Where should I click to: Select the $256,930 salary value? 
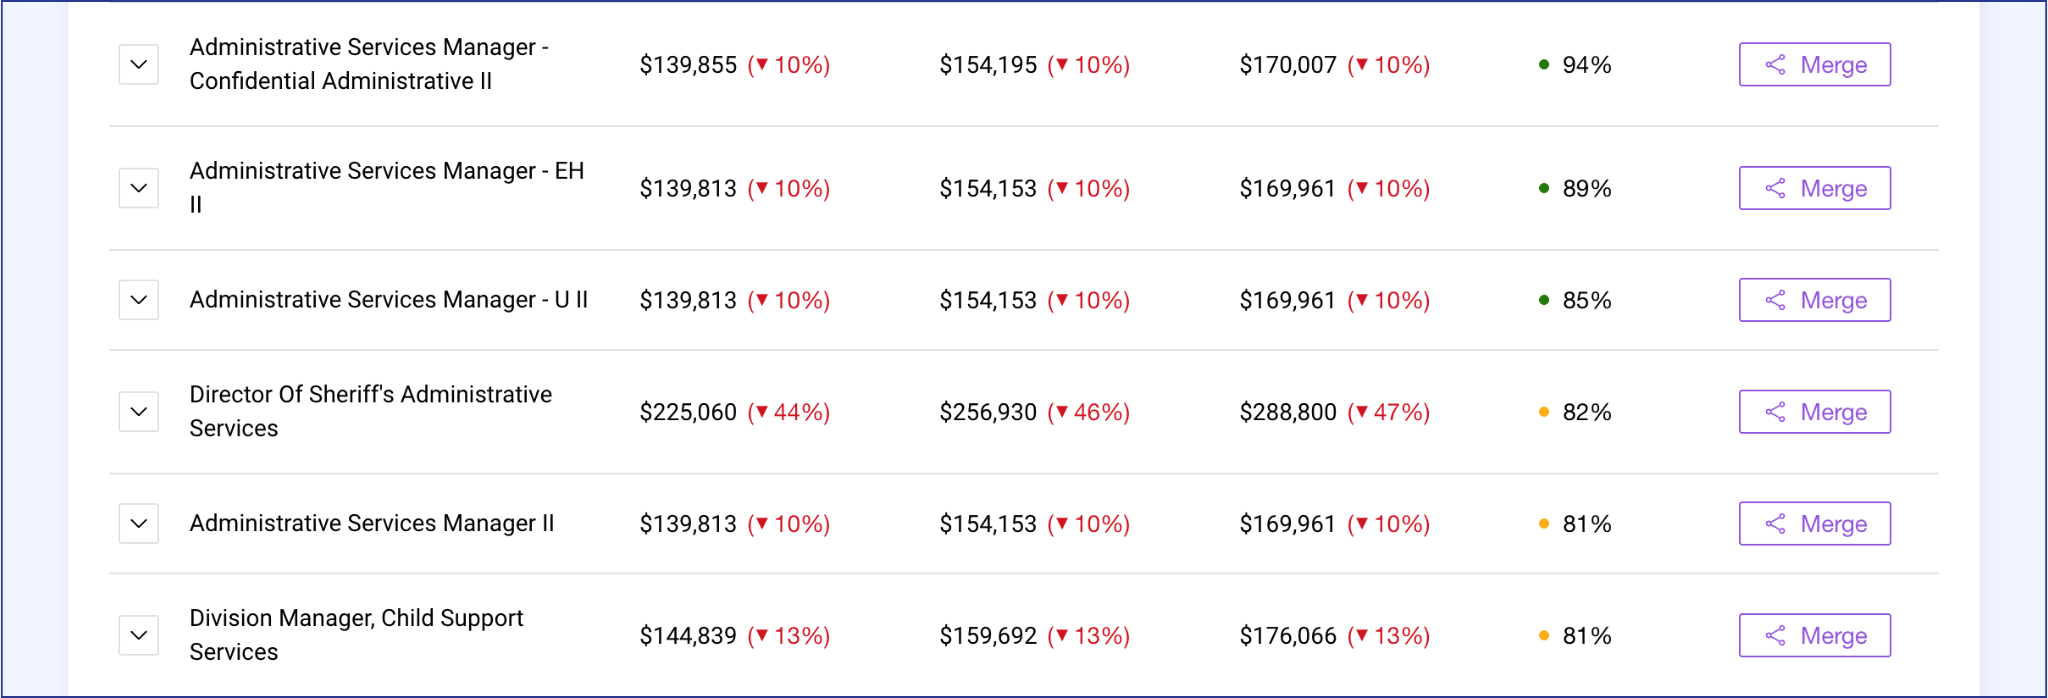click(x=988, y=412)
